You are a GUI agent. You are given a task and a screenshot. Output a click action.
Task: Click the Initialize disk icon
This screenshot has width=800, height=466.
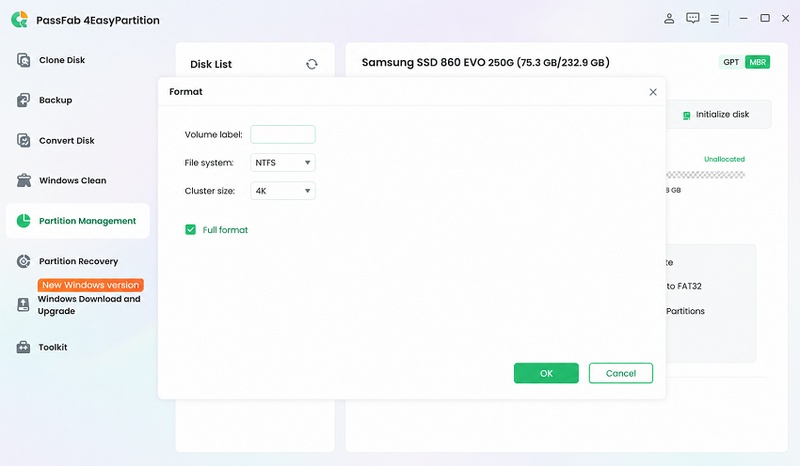[687, 115]
